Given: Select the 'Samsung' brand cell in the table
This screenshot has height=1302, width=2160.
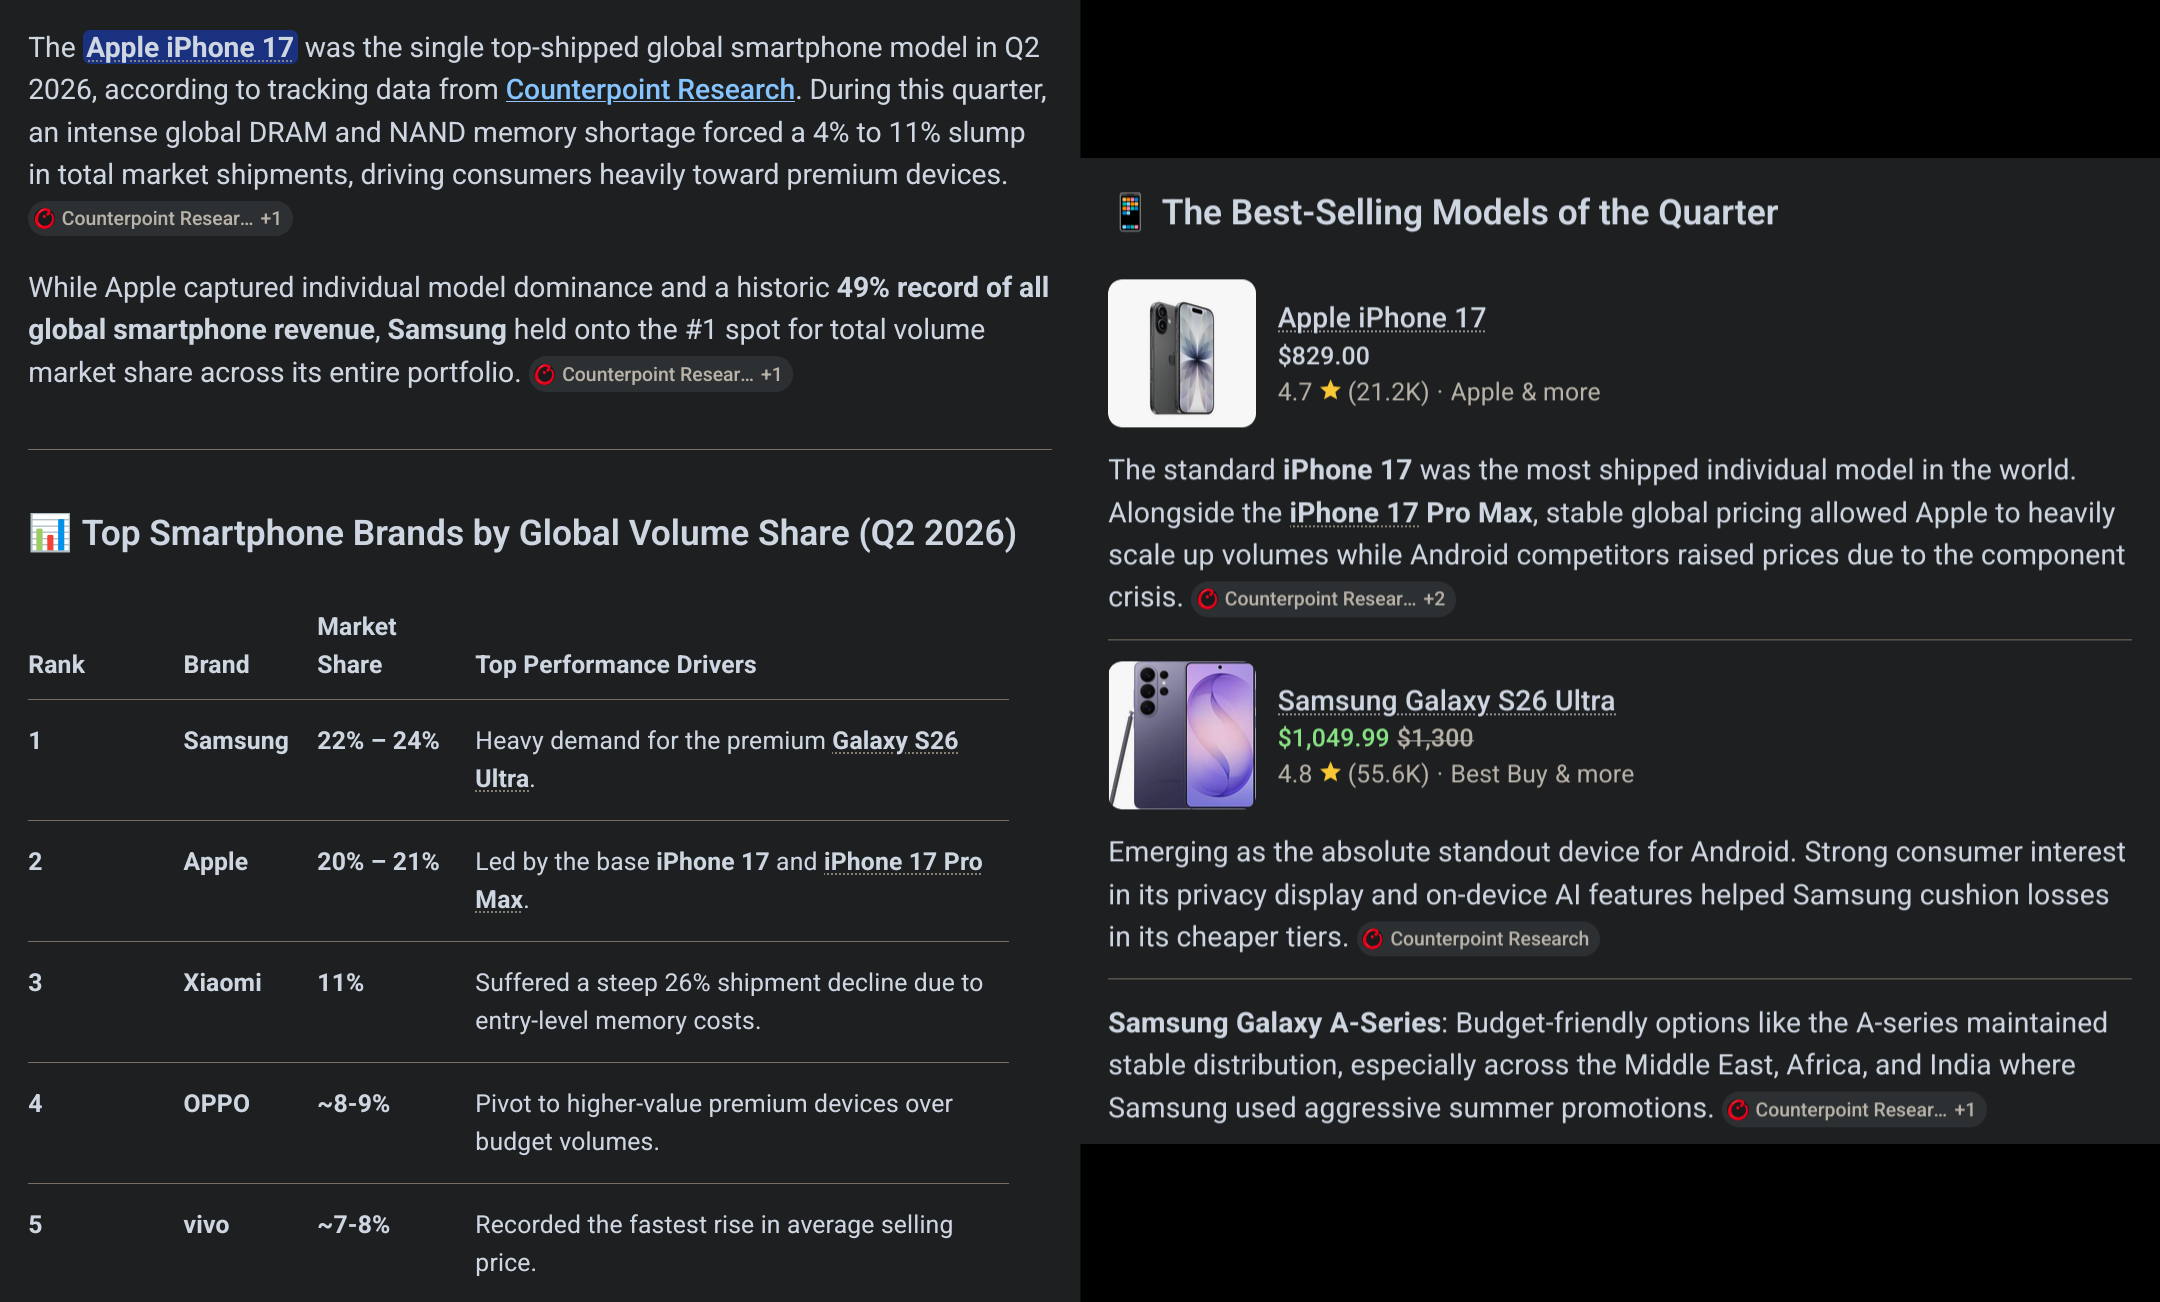Looking at the screenshot, I should [236, 741].
